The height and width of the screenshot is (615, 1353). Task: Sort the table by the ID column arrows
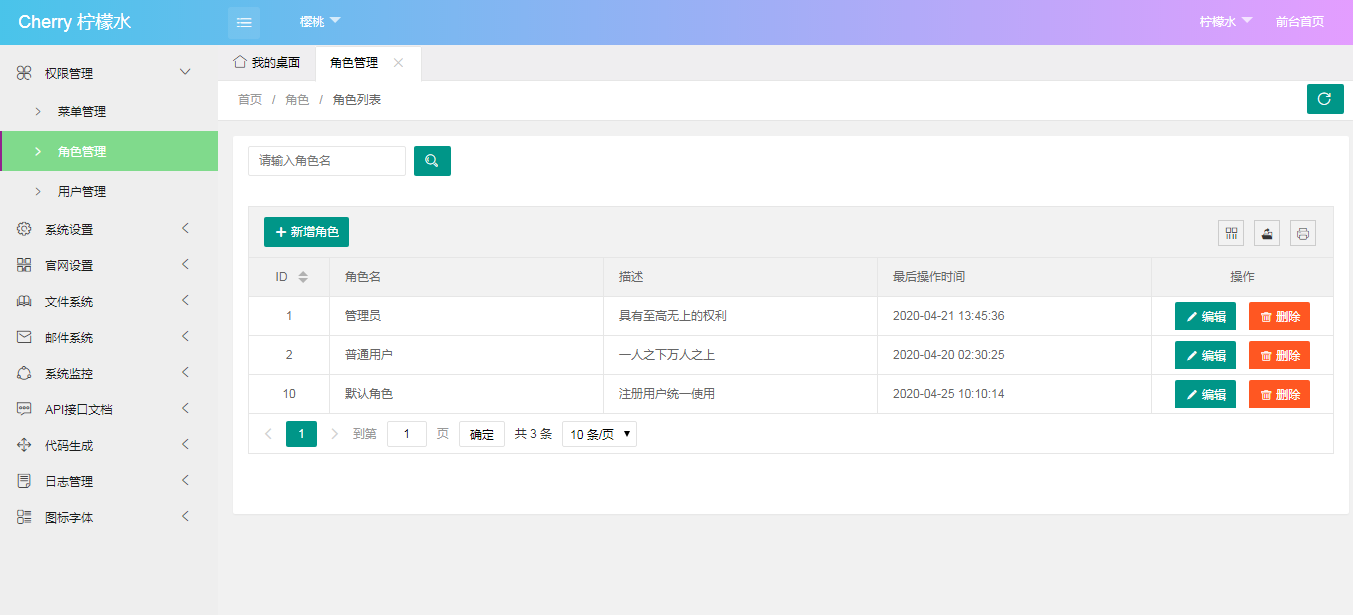click(x=303, y=277)
